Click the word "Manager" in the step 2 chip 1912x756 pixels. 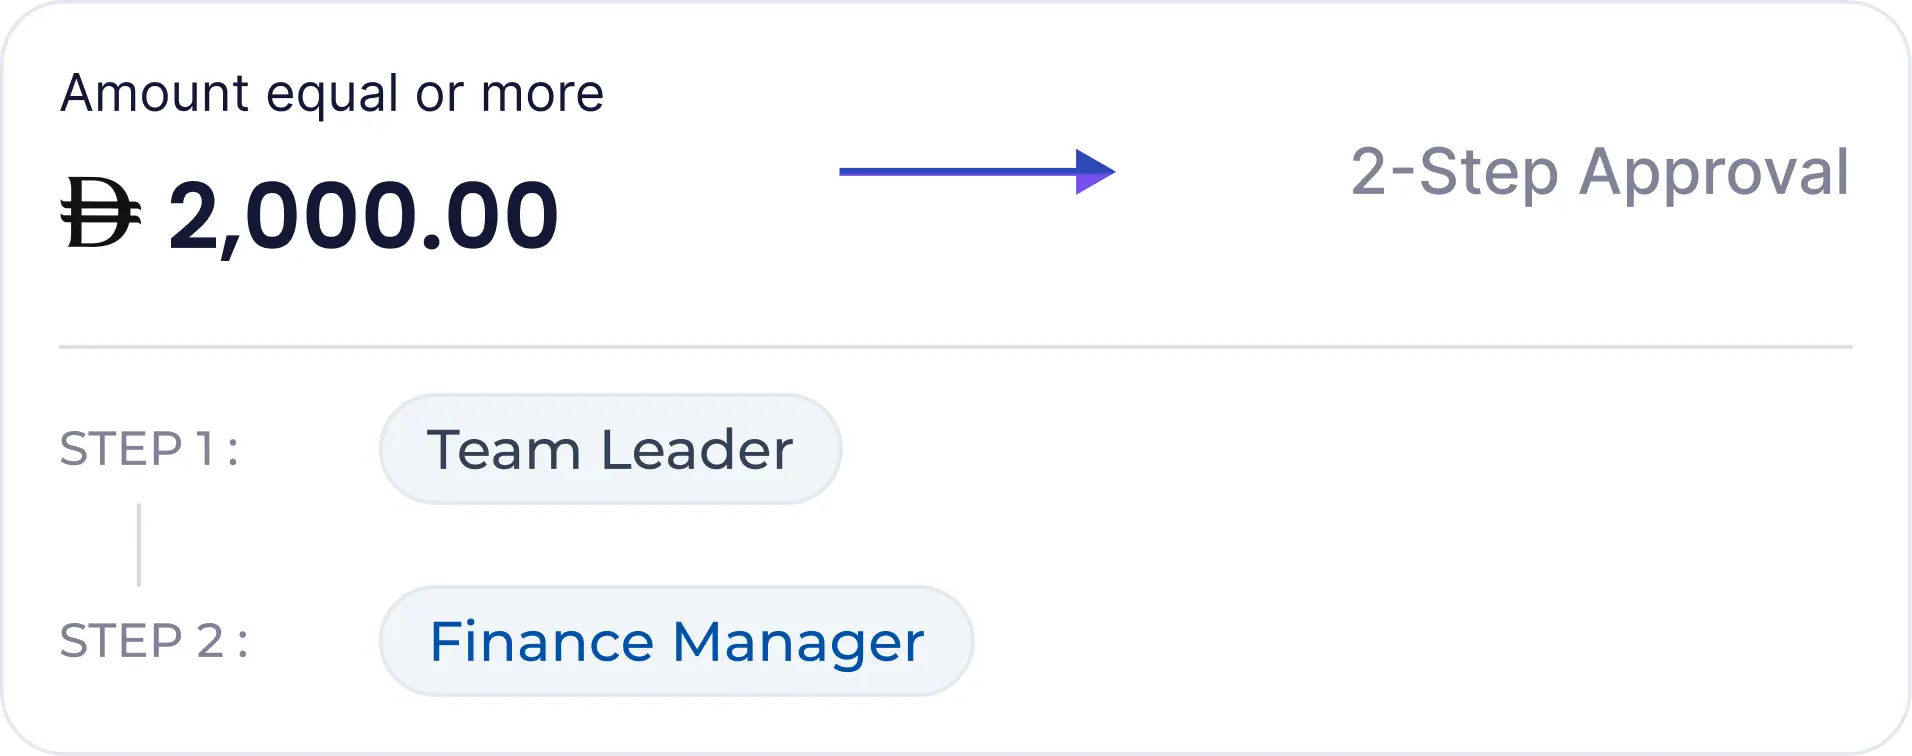coord(798,643)
